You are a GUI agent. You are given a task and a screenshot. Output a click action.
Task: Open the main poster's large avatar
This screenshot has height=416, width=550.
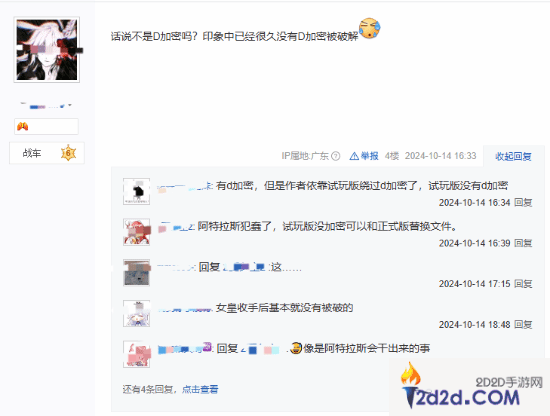(x=47, y=49)
